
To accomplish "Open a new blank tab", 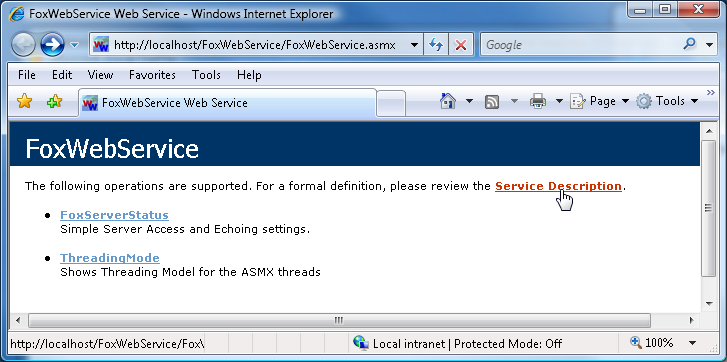I will point(391,103).
